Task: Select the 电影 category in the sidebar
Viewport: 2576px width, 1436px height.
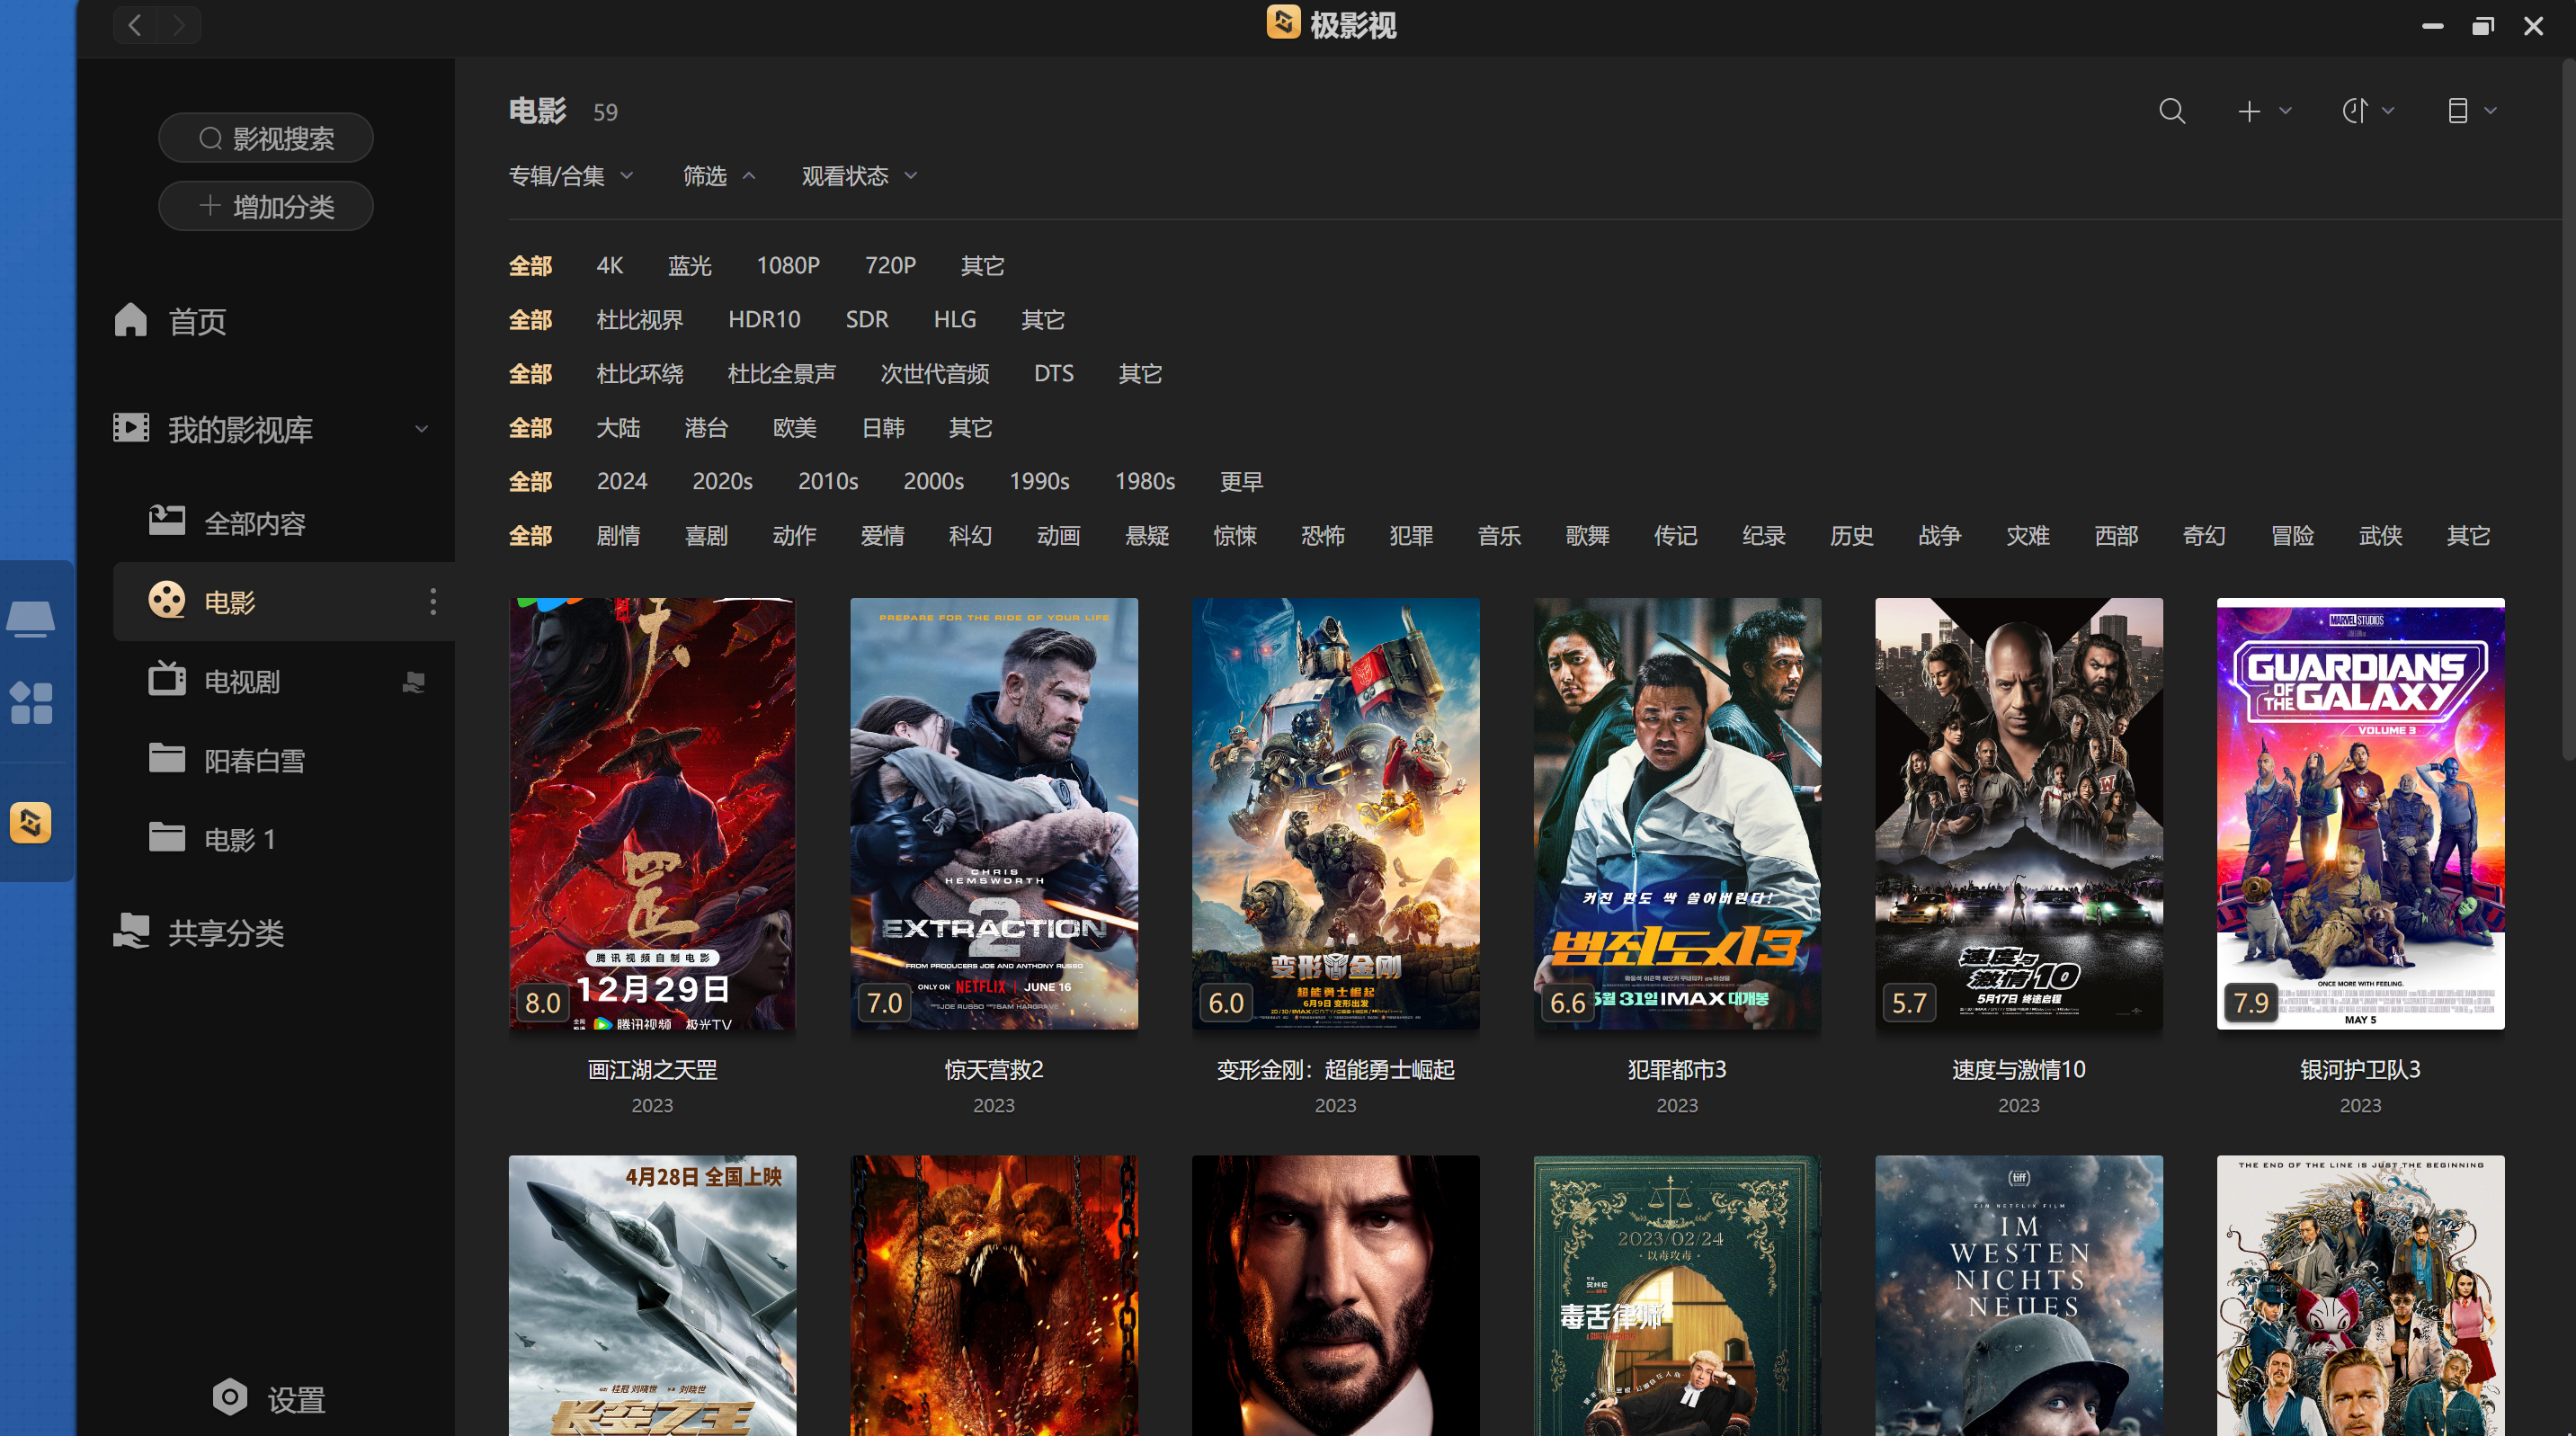Action: point(284,602)
